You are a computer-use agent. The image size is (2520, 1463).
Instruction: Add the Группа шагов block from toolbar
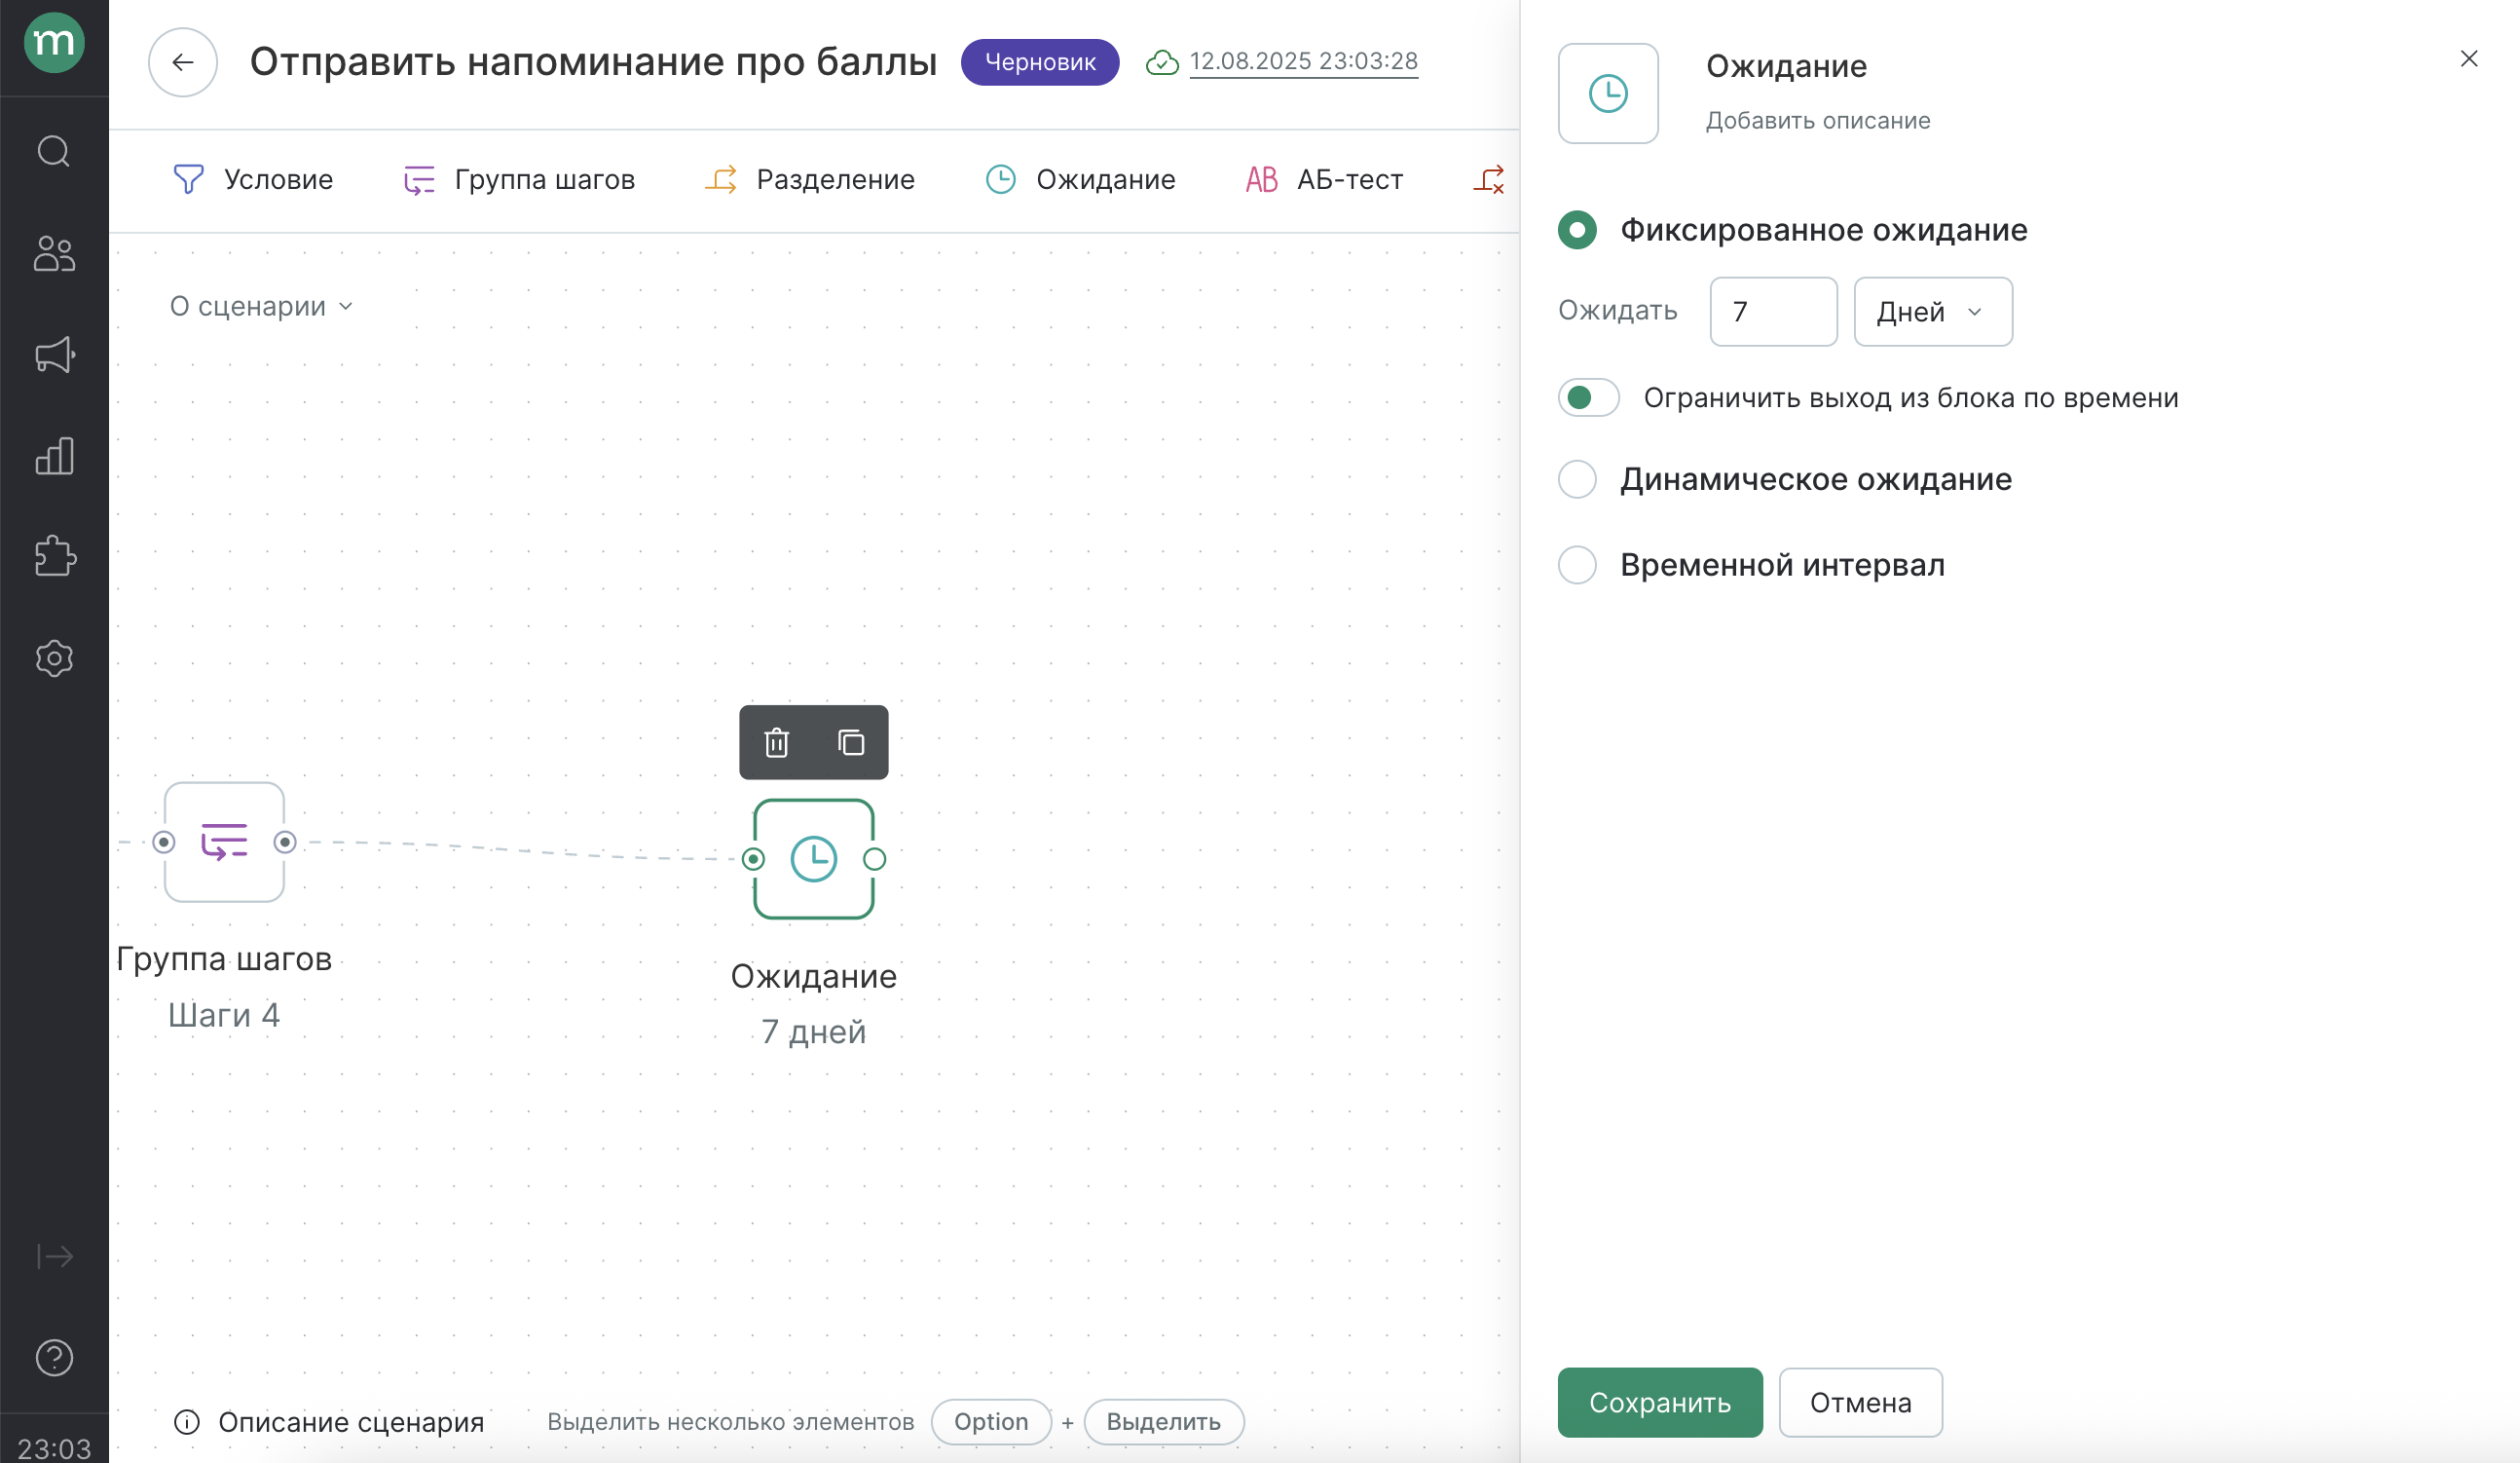(x=519, y=180)
